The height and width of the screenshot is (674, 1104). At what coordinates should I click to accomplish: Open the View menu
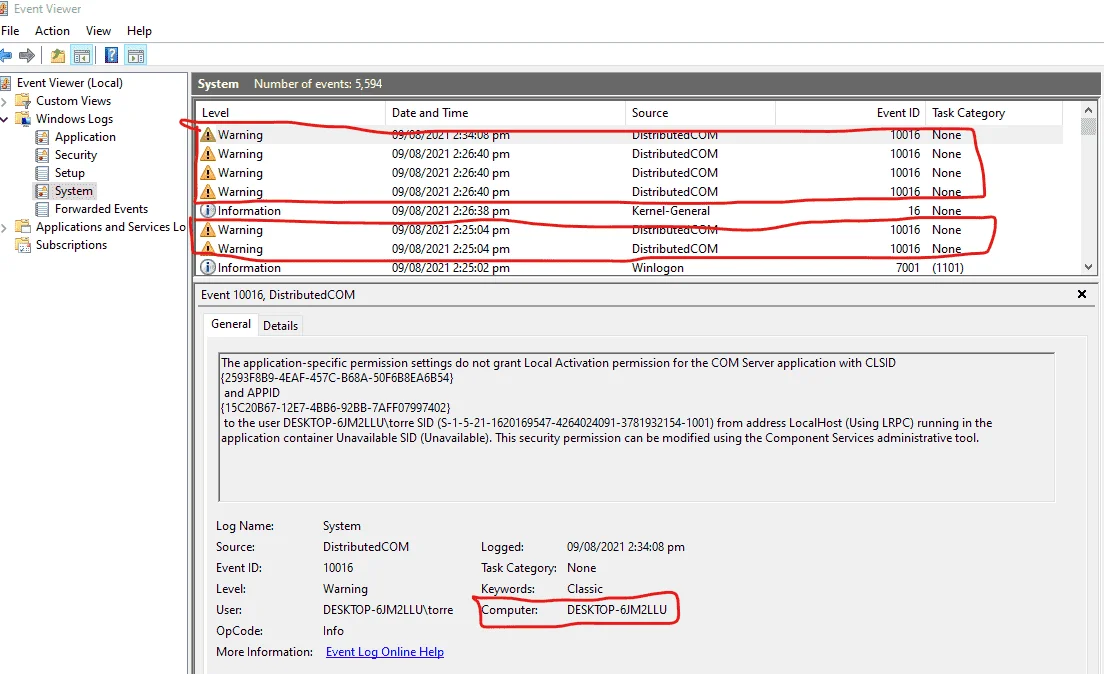click(99, 31)
